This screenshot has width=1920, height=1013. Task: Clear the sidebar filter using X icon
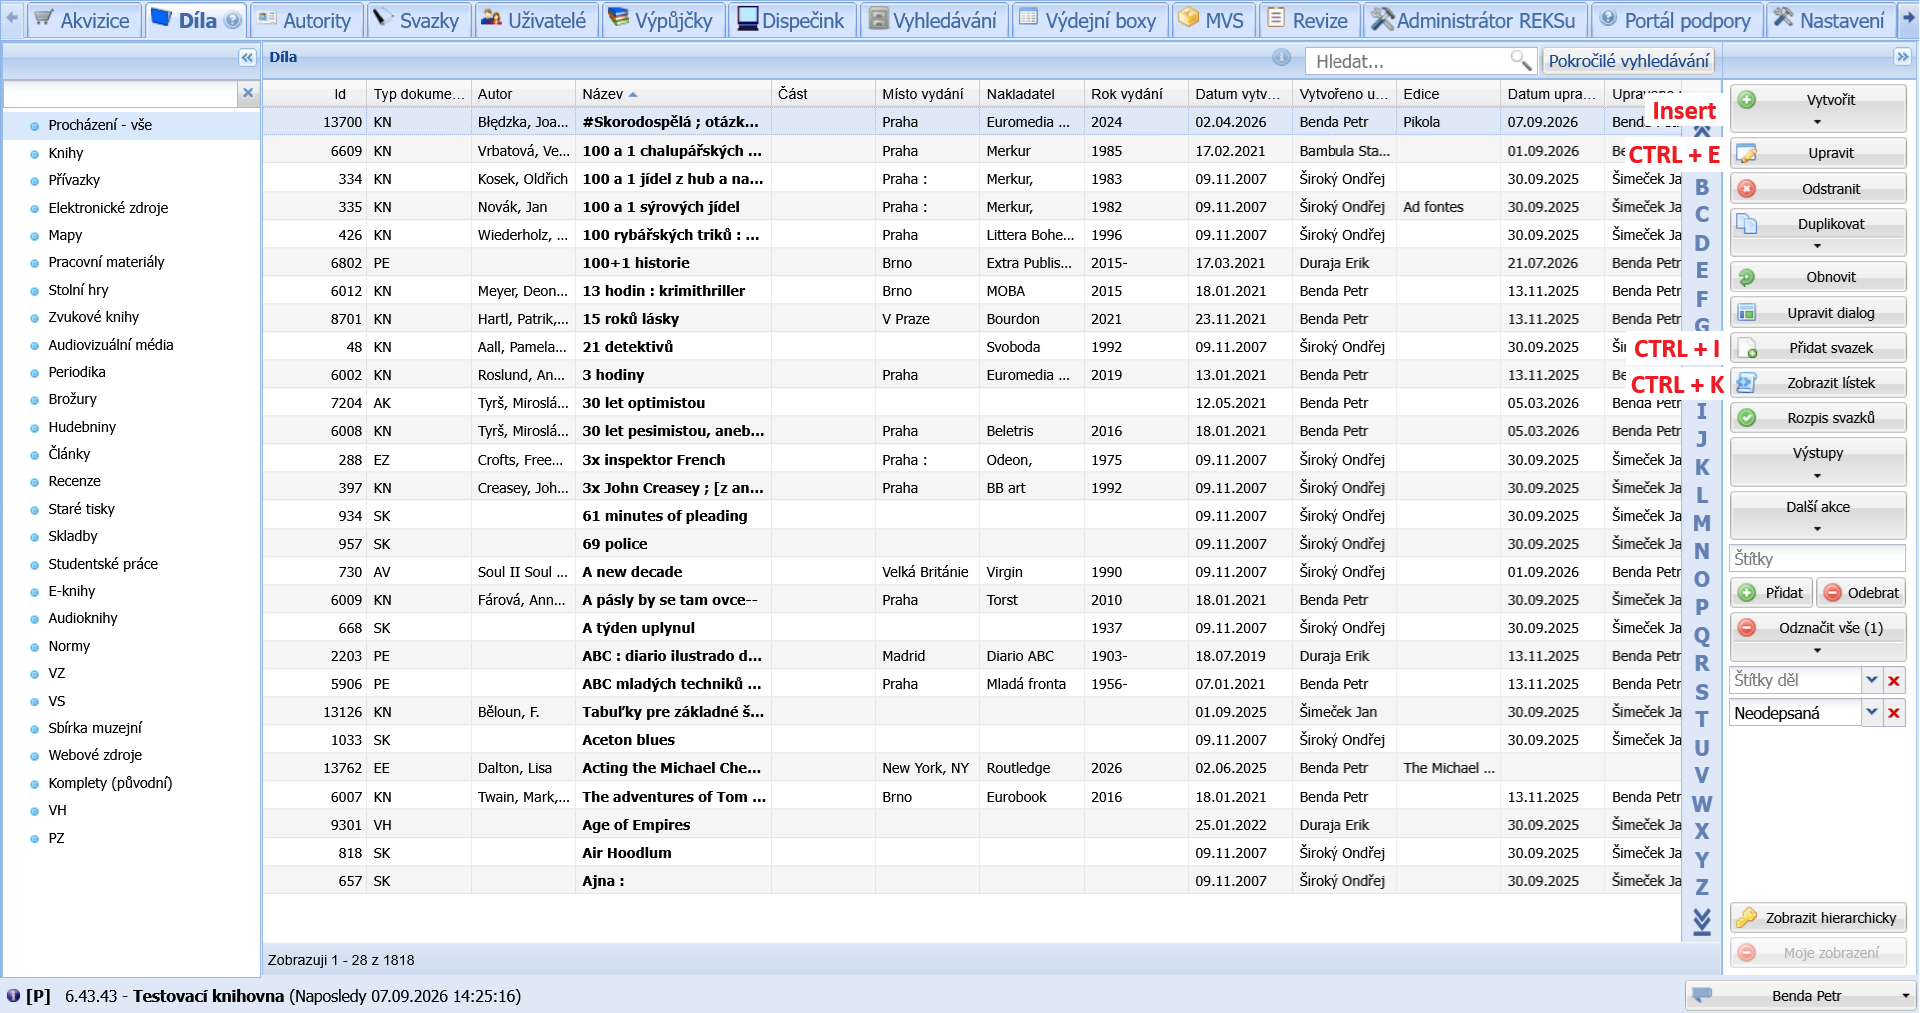pyautogui.click(x=248, y=93)
